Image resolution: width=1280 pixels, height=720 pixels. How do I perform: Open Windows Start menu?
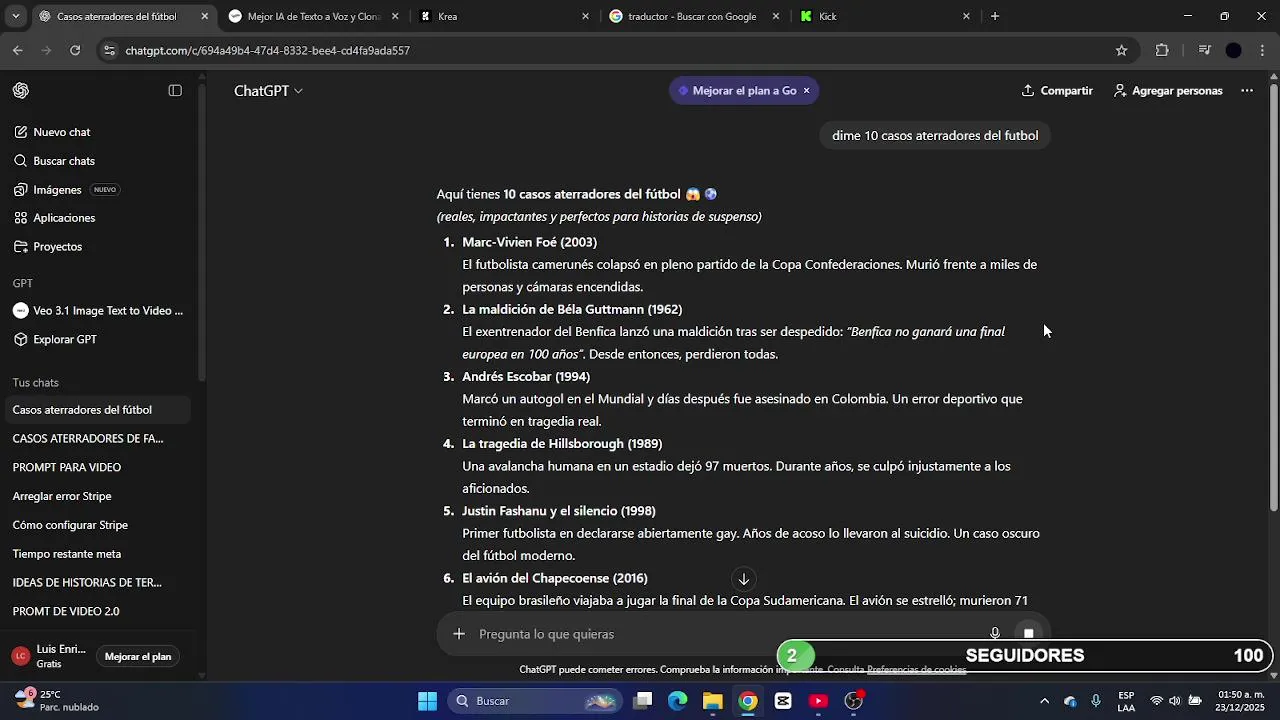click(x=427, y=701)
